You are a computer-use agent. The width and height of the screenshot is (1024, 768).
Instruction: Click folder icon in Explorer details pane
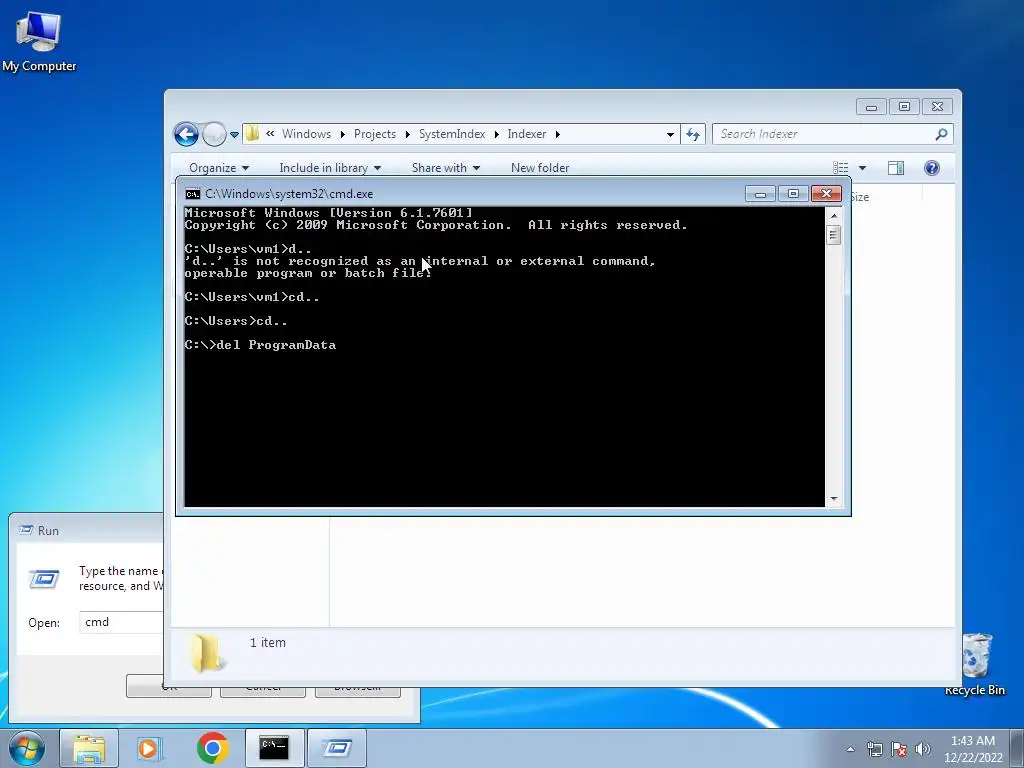(207, 652)
